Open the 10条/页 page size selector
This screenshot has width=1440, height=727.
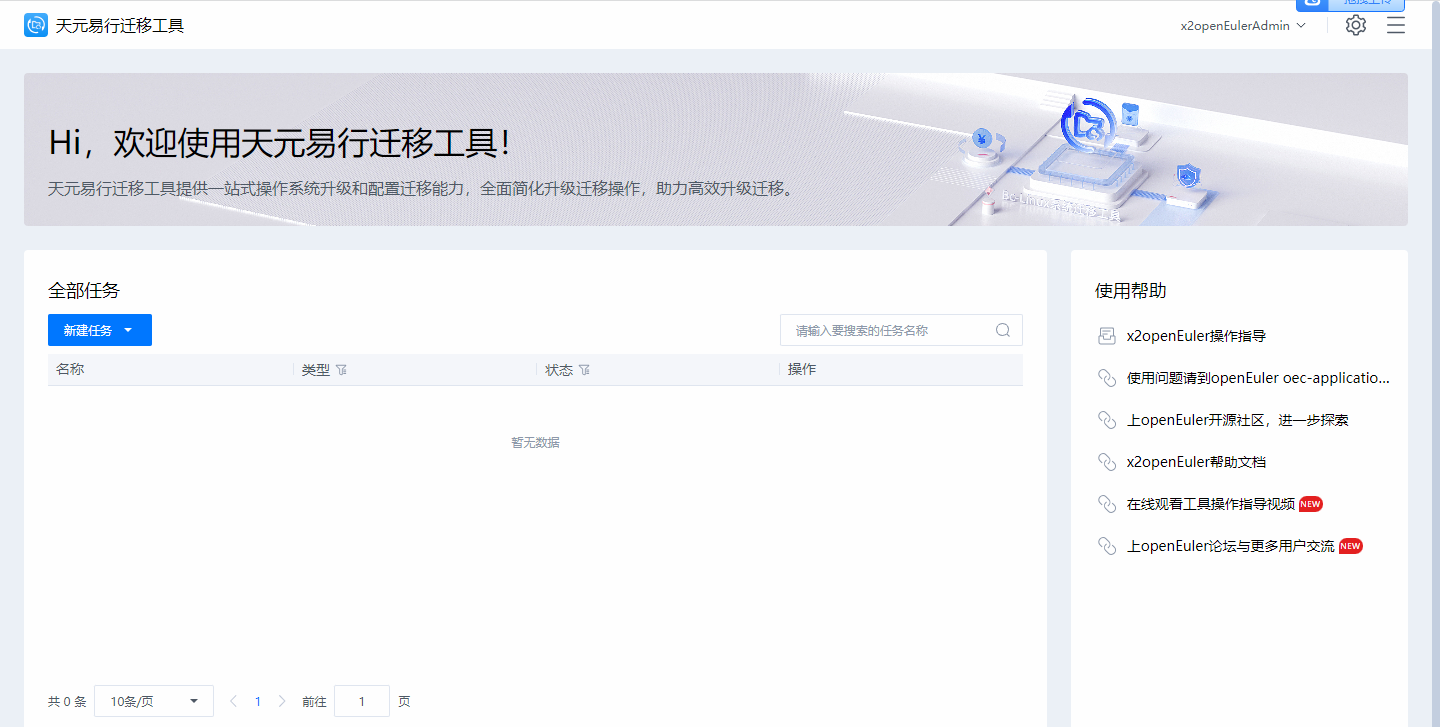pyautogui.click(x=154, y=701)
